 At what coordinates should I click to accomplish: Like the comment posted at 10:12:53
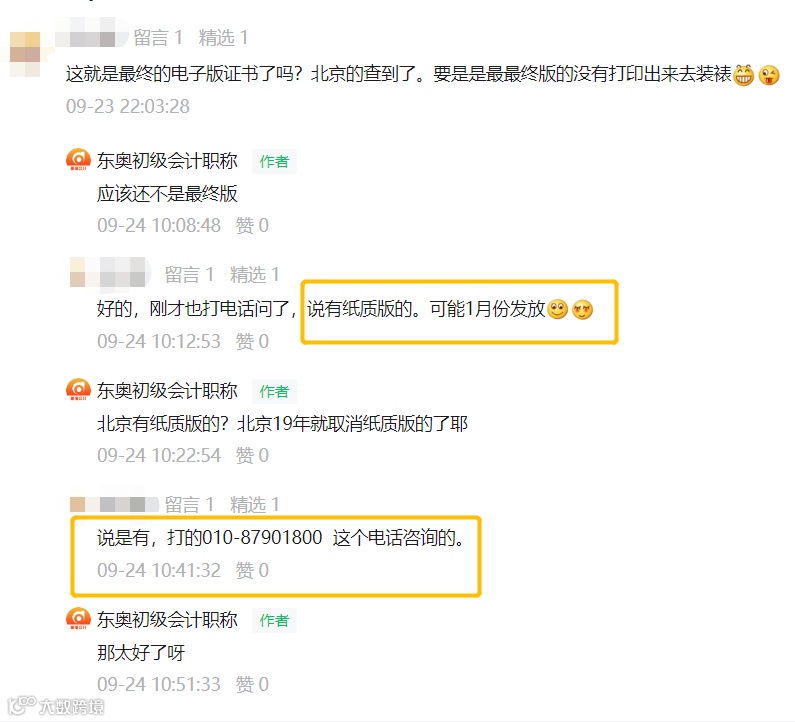252,341
